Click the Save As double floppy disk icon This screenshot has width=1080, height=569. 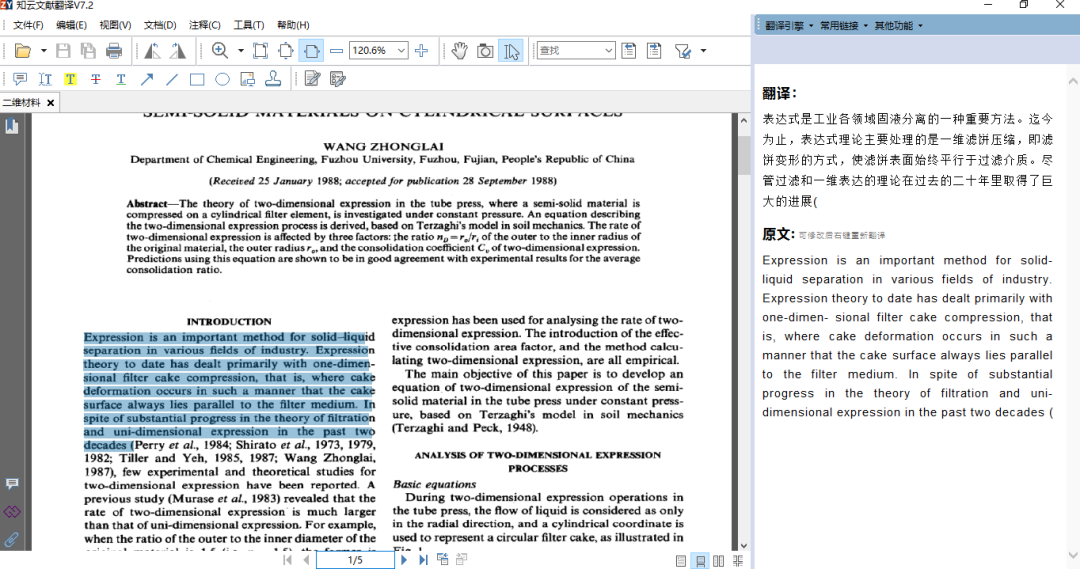pyautogui.click(x=88, y=51)
